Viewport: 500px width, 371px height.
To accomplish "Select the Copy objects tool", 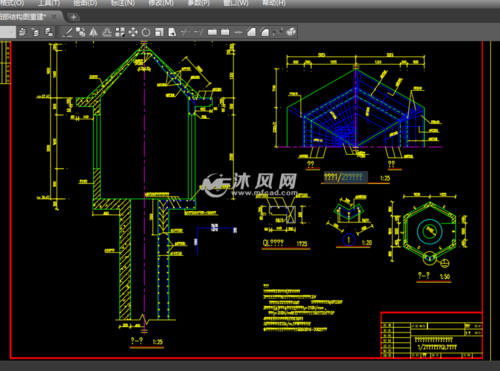I will (80, 32).
